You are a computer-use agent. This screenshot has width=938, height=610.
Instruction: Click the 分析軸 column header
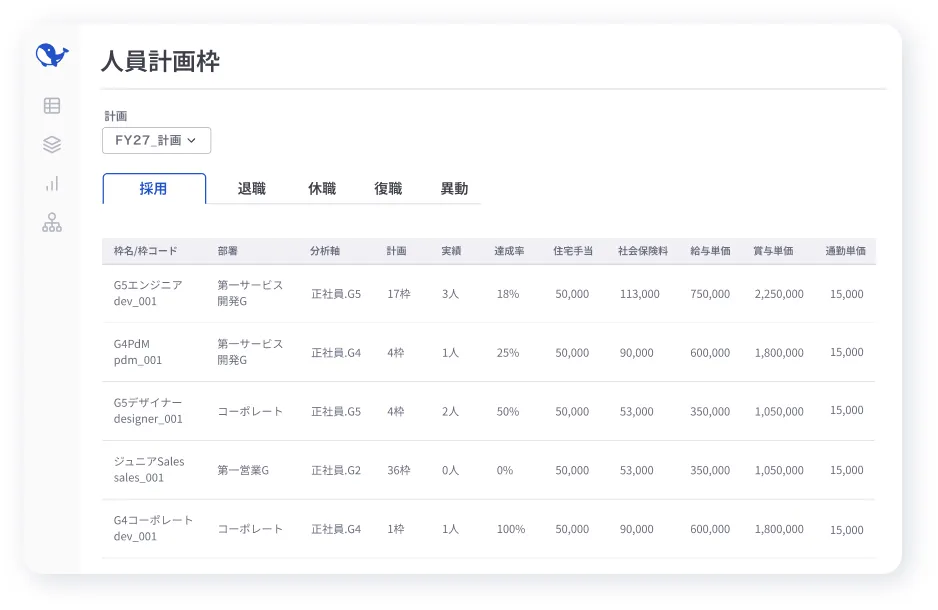click(325, 251)
